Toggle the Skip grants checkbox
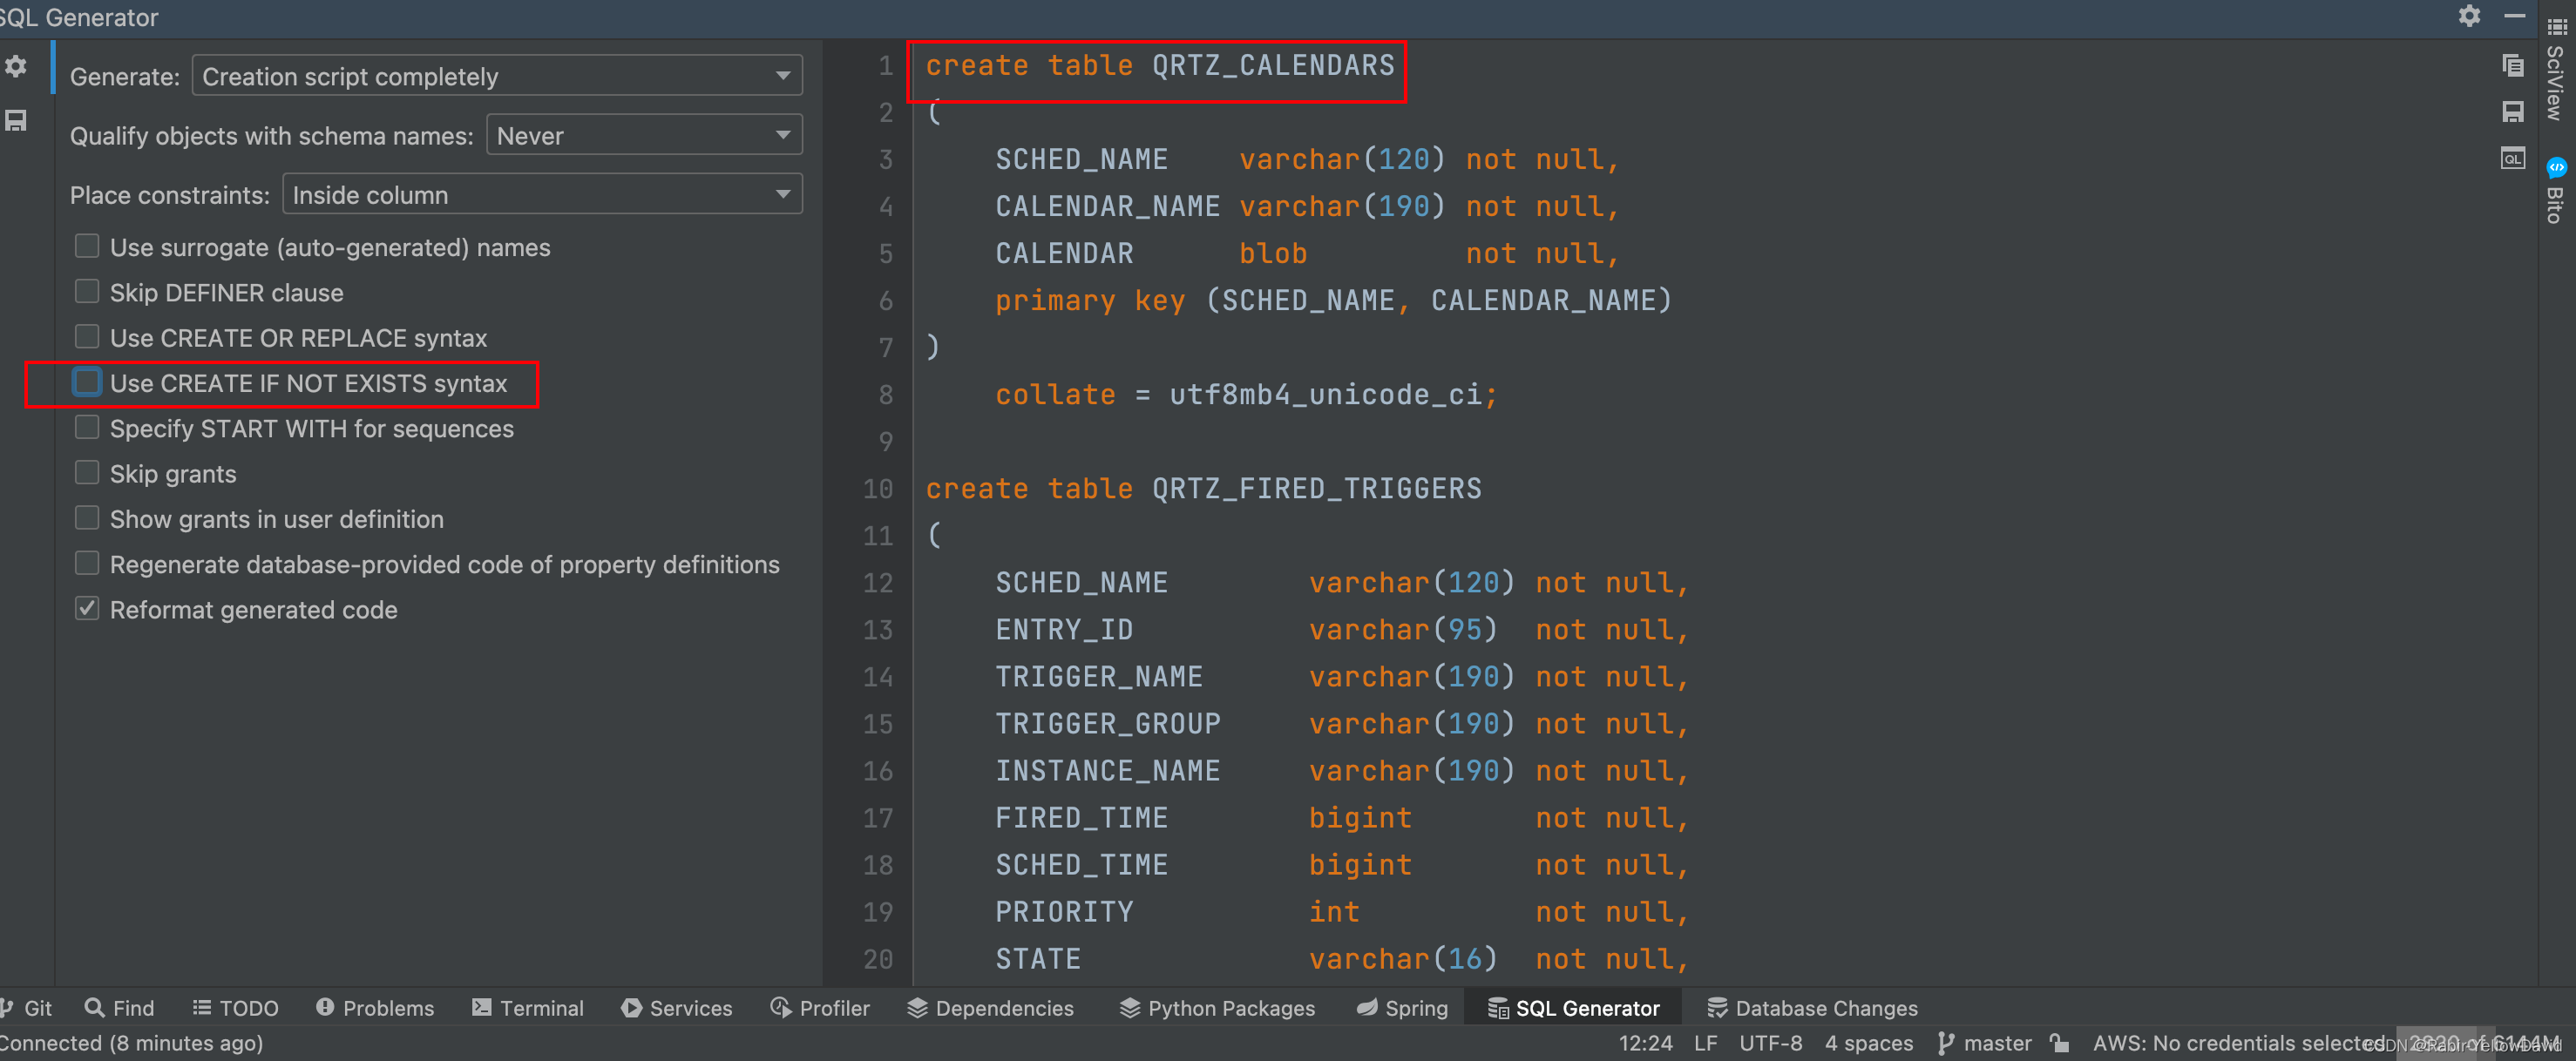The image size is (2576, 1061). point(88,473)
